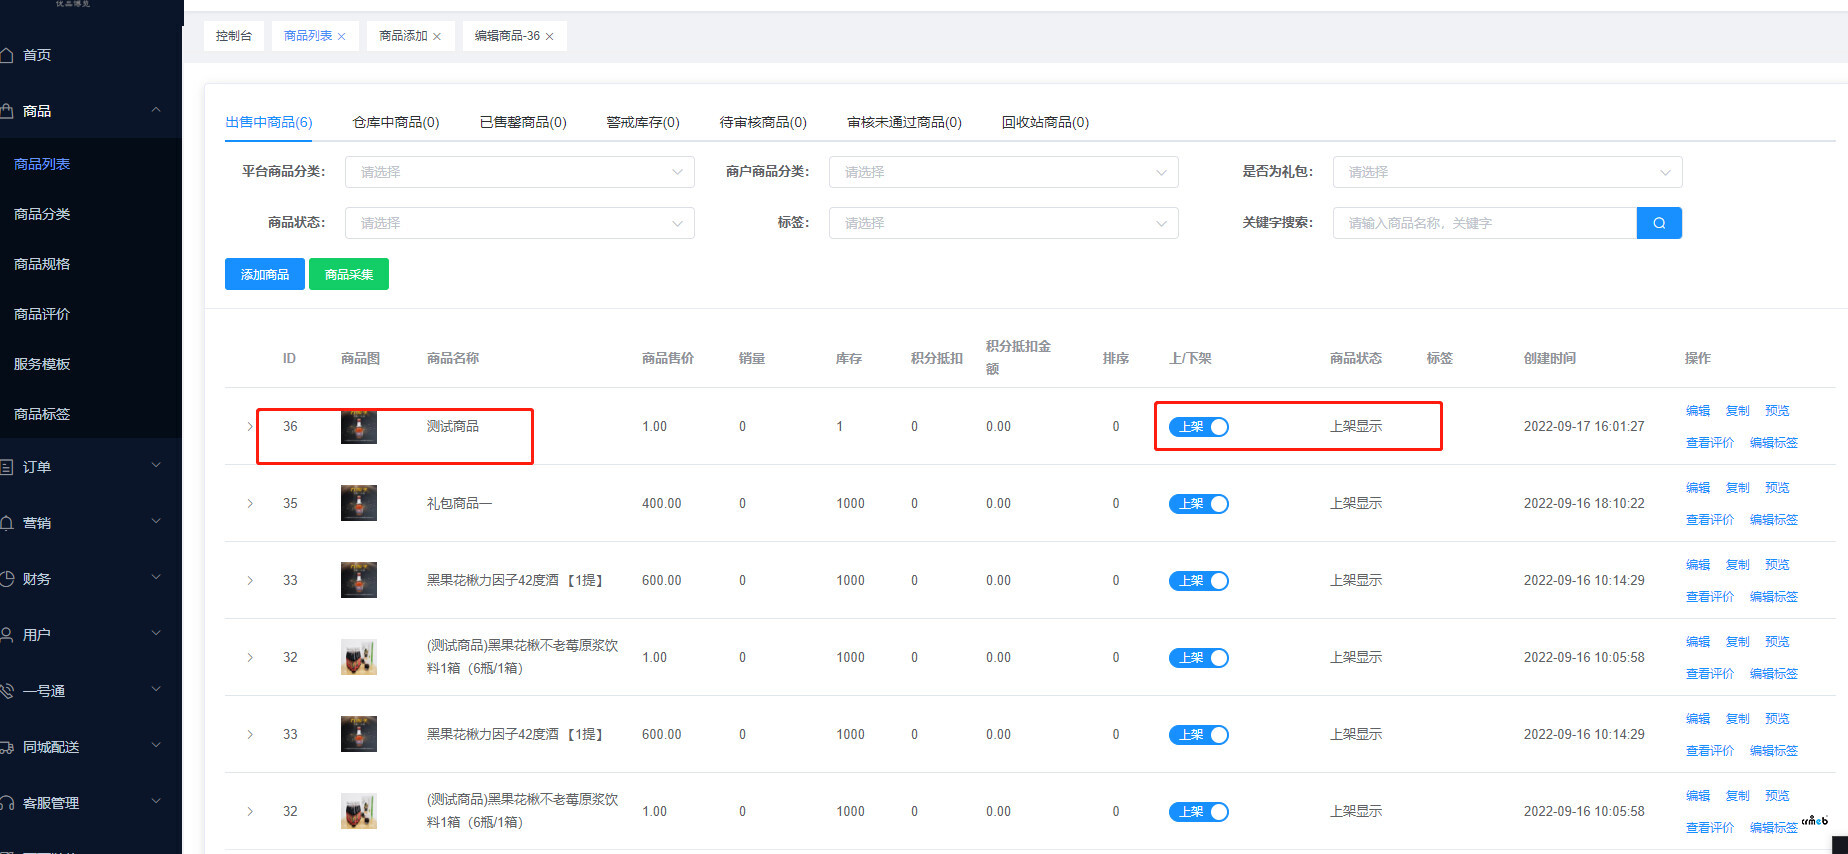Expand the 财务 finance sidebar menu
This screenshot has width=1848, height=854.
pyautogui.click(x=80, y=579)
